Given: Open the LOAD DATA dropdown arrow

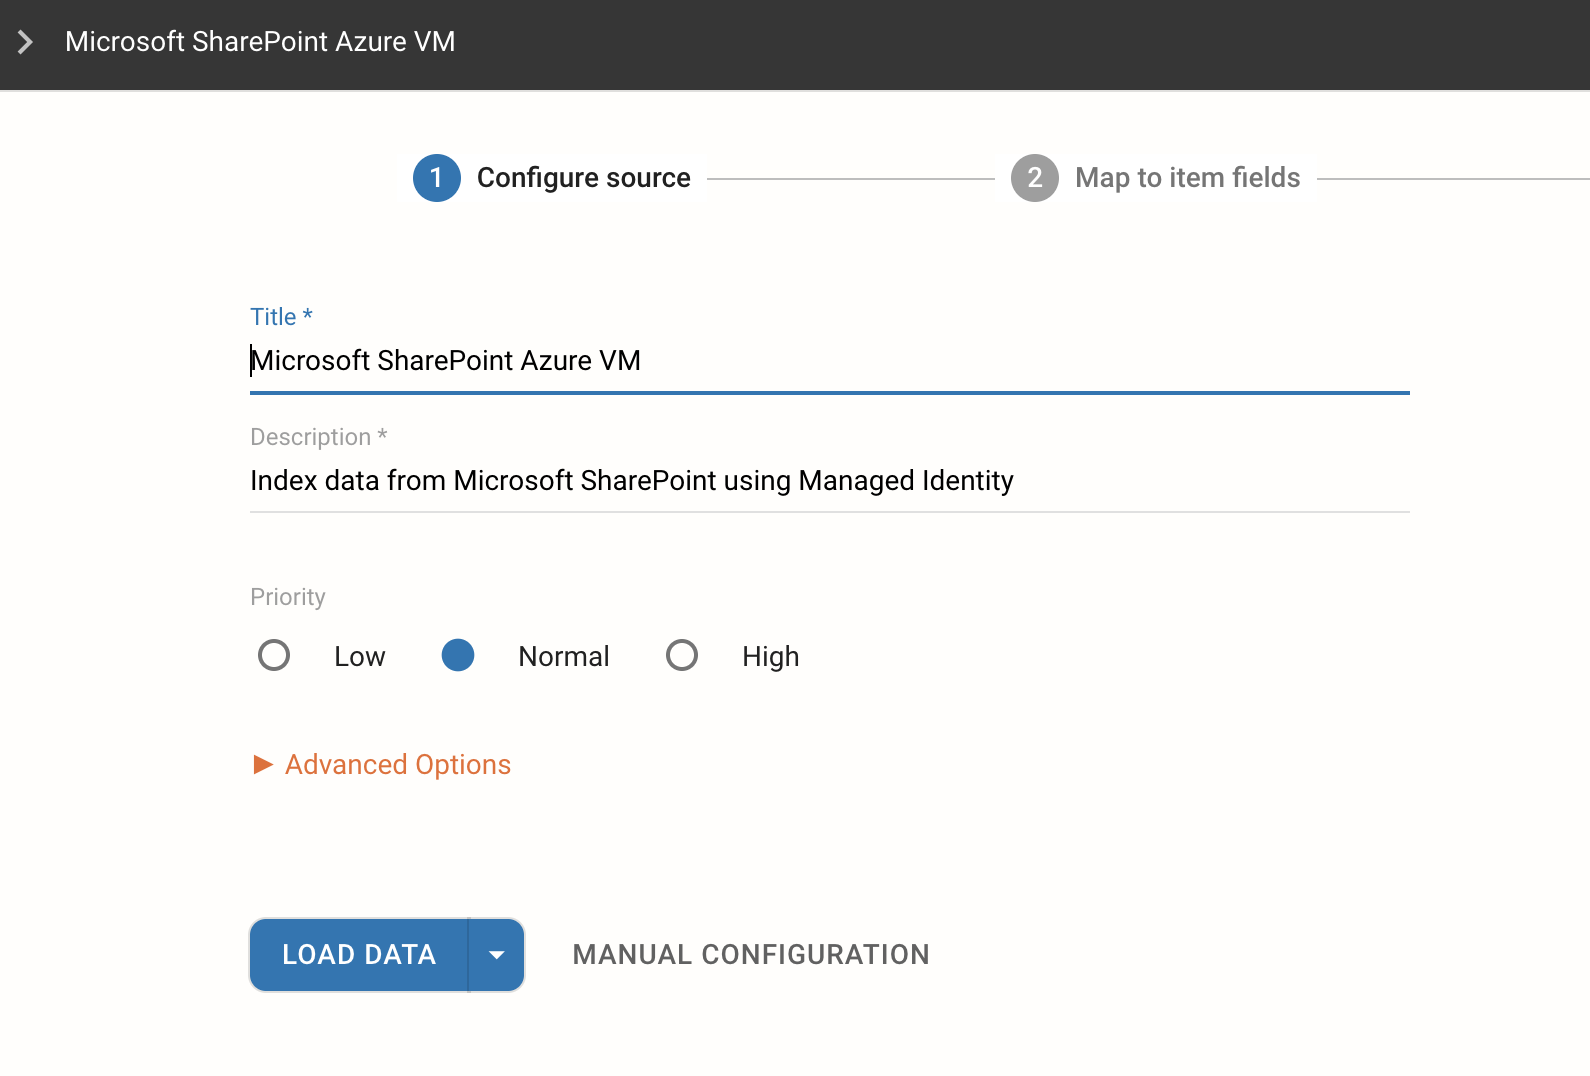Looking at the screenshot, I should 497,955.
